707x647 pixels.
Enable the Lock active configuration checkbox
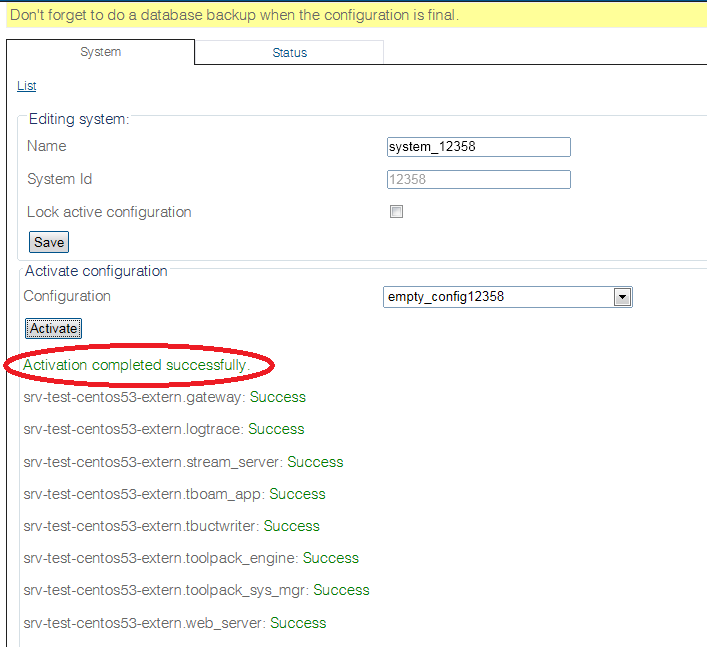(396, 212)
